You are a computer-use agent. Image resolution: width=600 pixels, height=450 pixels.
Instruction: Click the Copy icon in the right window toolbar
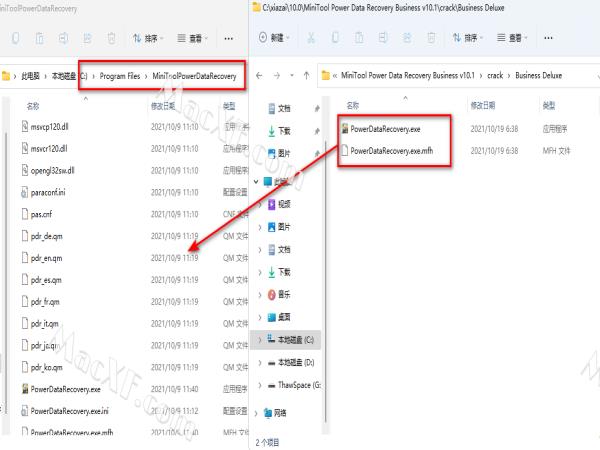(x=335, y=38)
